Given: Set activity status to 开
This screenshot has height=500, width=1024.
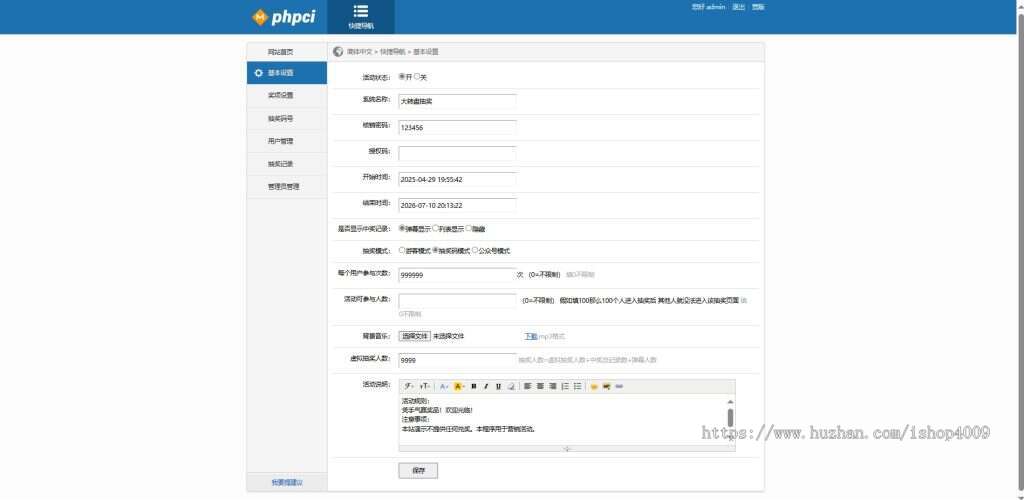Looking at the screenshot, I should 402,76.
